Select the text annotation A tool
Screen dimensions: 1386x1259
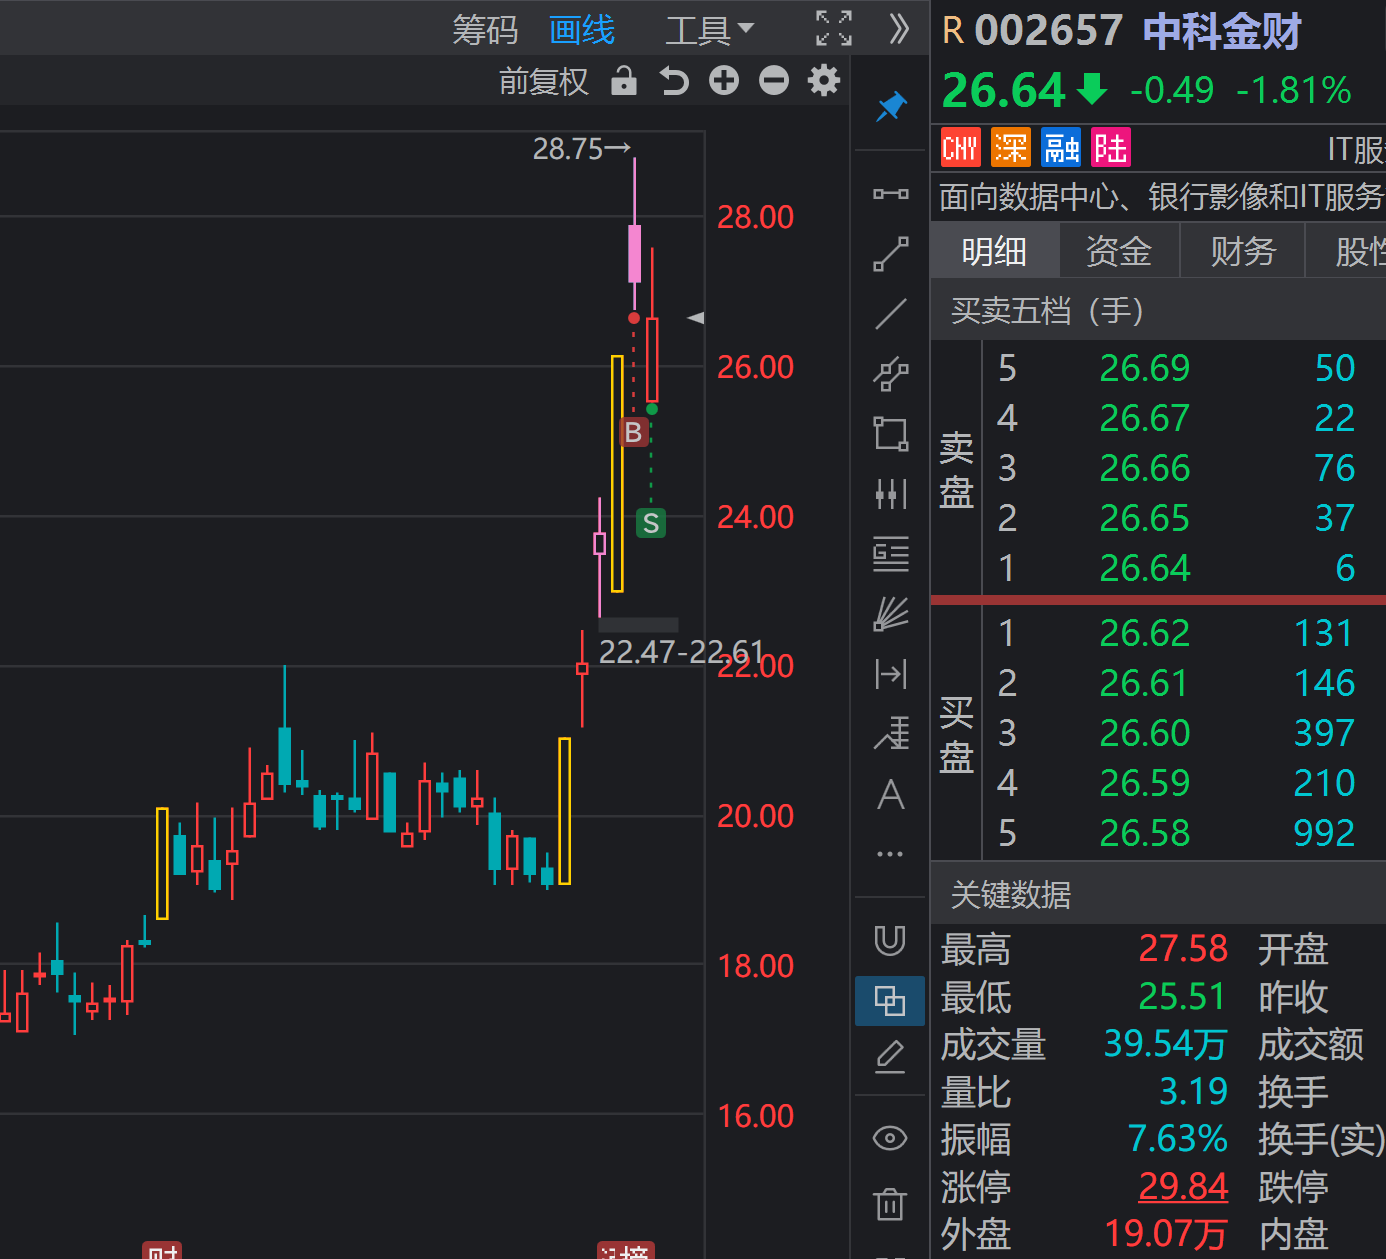890,795
